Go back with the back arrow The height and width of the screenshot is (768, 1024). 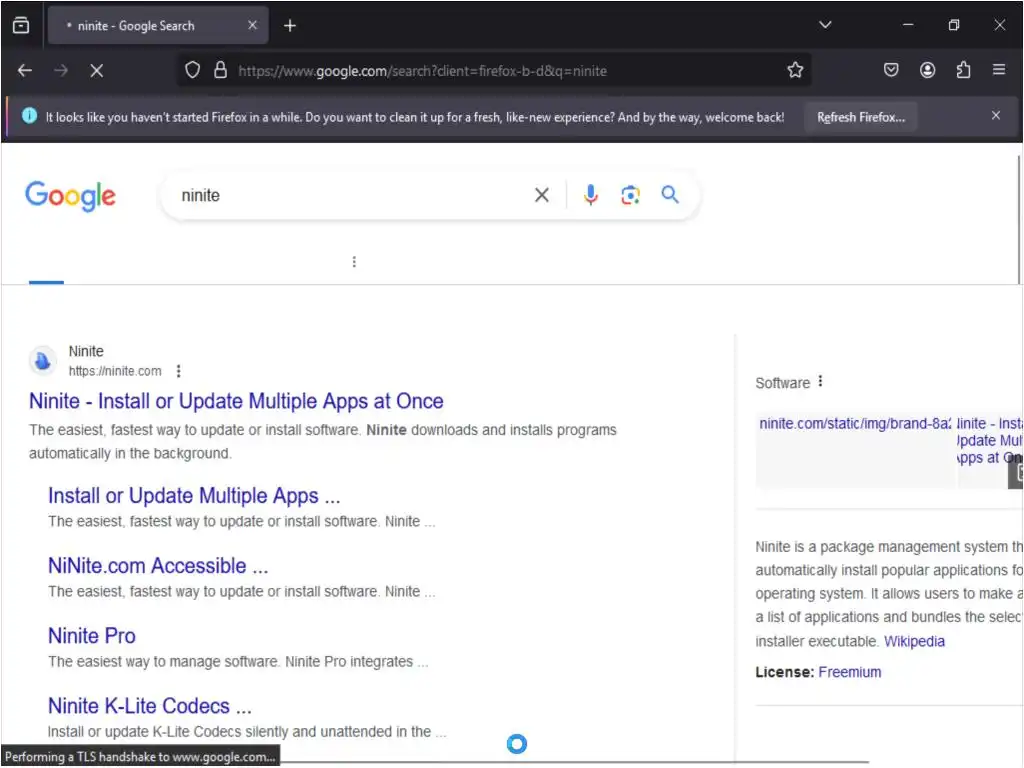[x=25, y=71]
